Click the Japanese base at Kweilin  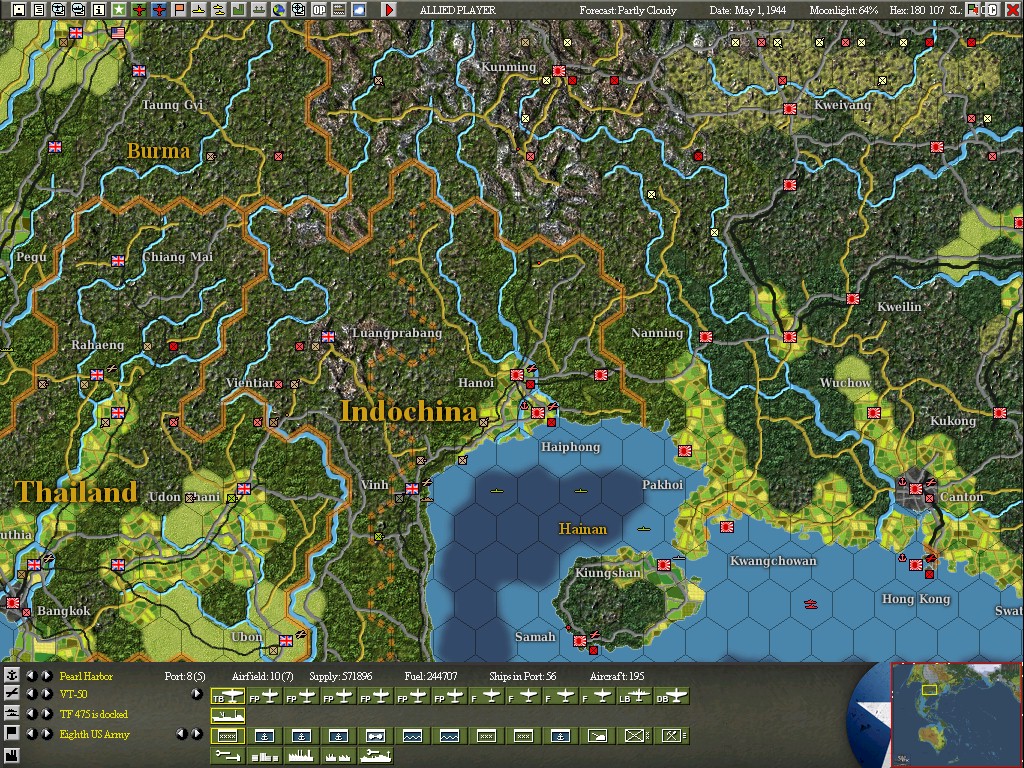click(x=852, y=298)
